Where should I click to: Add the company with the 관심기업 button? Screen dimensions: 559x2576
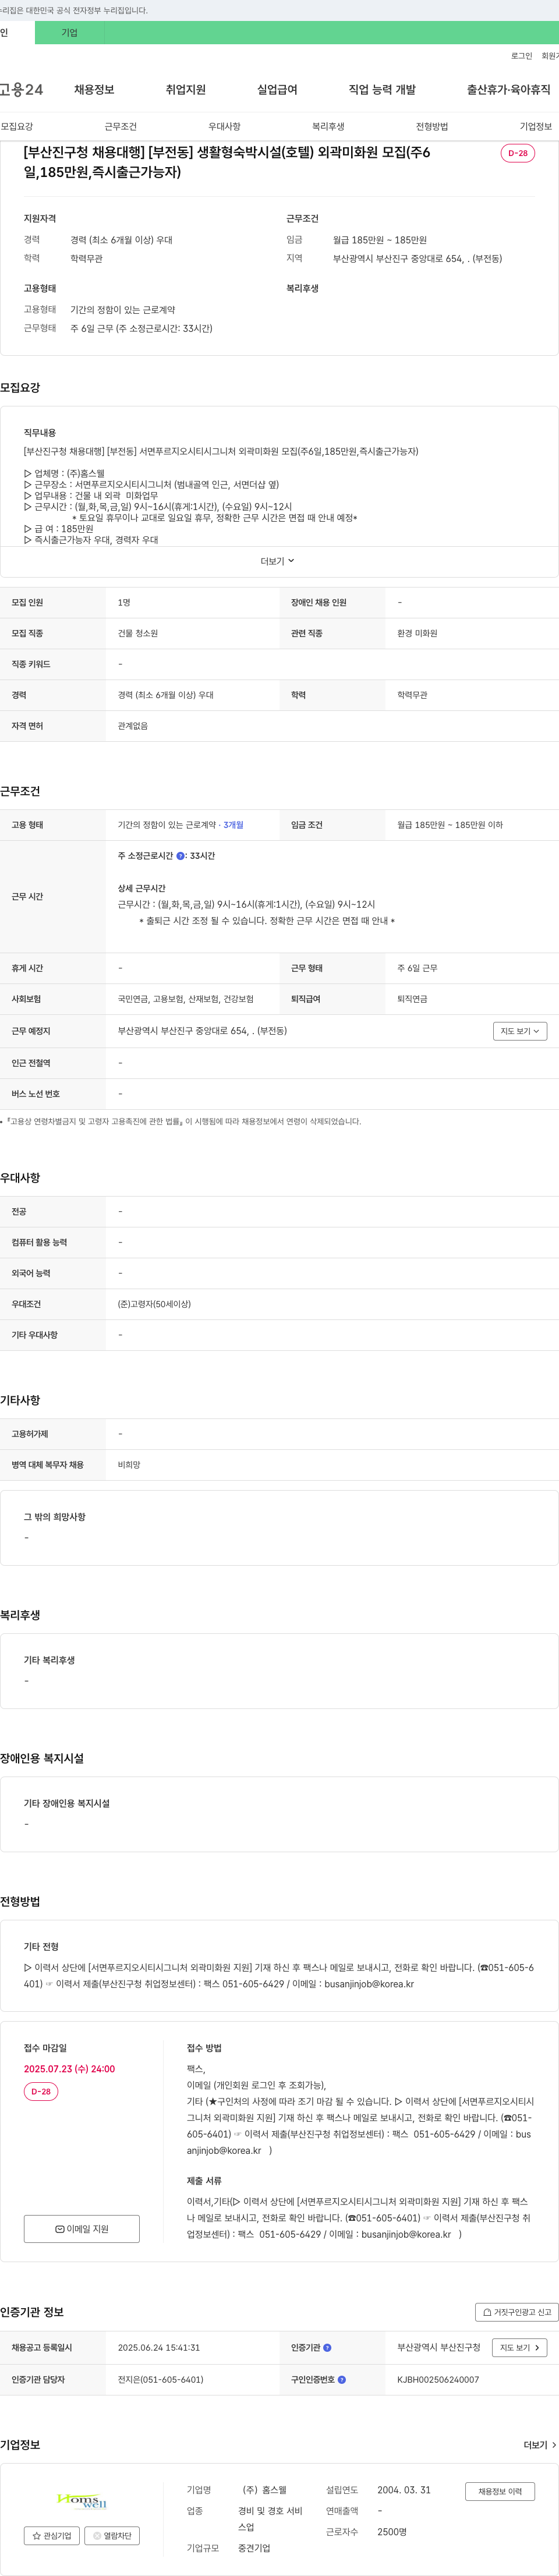click(52, 2536)
